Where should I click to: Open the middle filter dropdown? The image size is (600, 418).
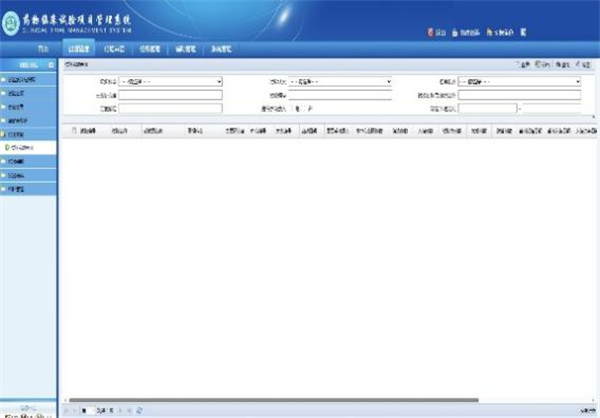[x=340, y=82]
